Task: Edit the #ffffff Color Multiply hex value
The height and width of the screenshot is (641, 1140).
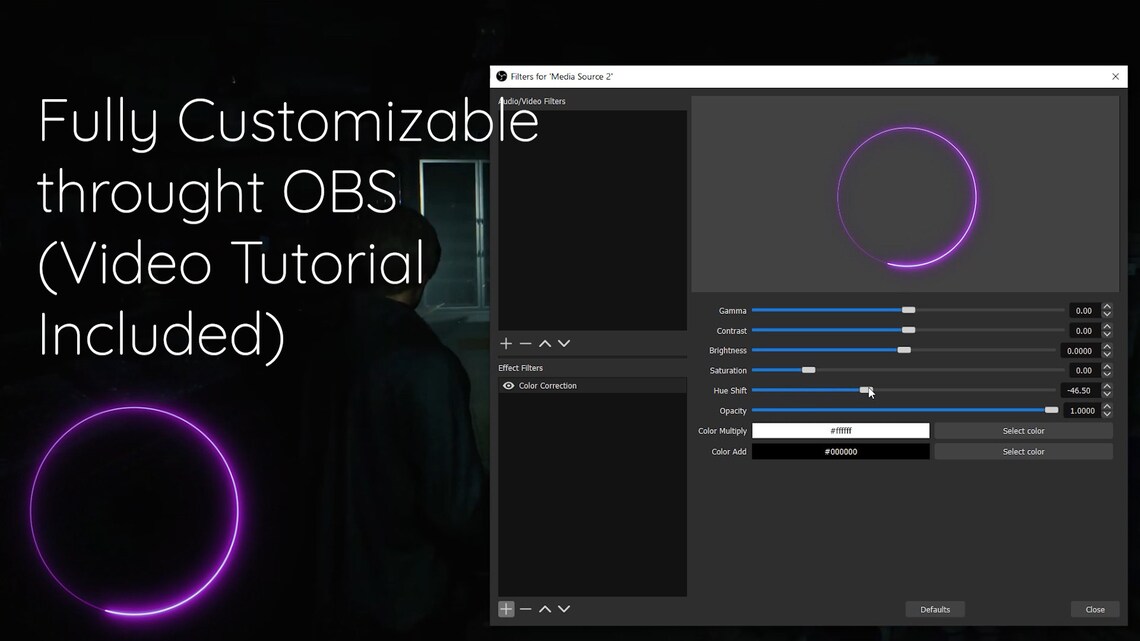Action: (x=840, y=430)
